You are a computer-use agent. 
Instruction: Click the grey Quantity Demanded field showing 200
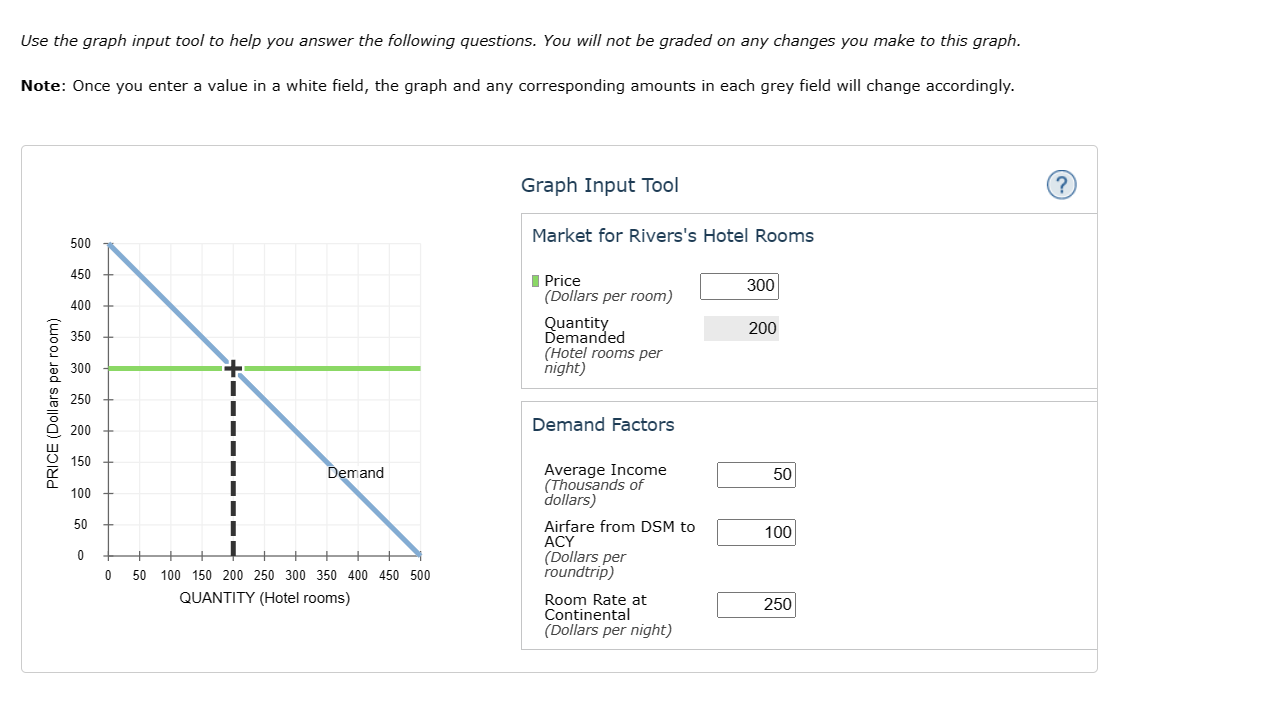coord(741,328)
